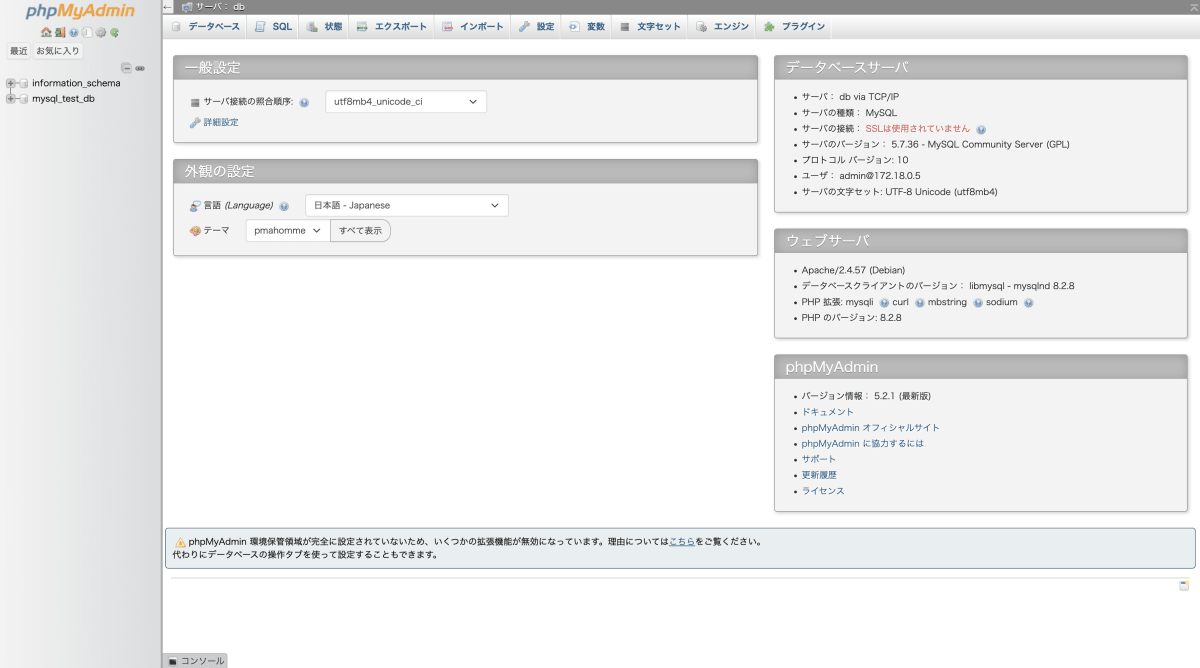
Task: Click the Home icon under the phpMyAdmin logo
Action: tap(46, 32)
